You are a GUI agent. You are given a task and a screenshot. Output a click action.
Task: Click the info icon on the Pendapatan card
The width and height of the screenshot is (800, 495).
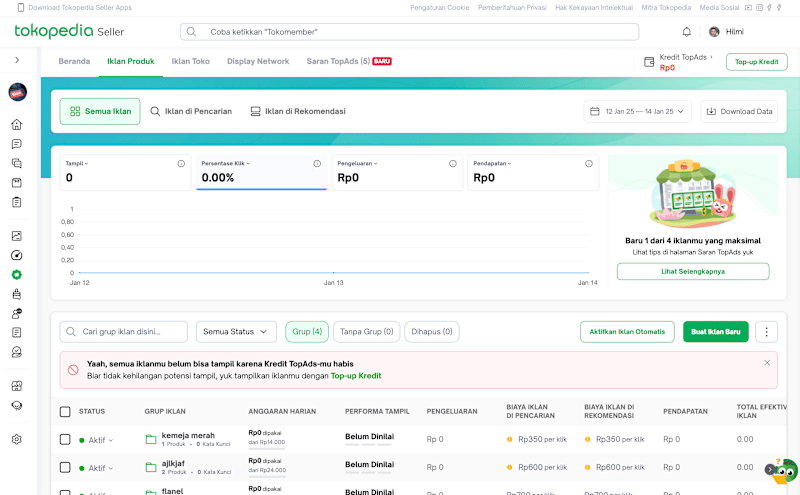(588, 163)
